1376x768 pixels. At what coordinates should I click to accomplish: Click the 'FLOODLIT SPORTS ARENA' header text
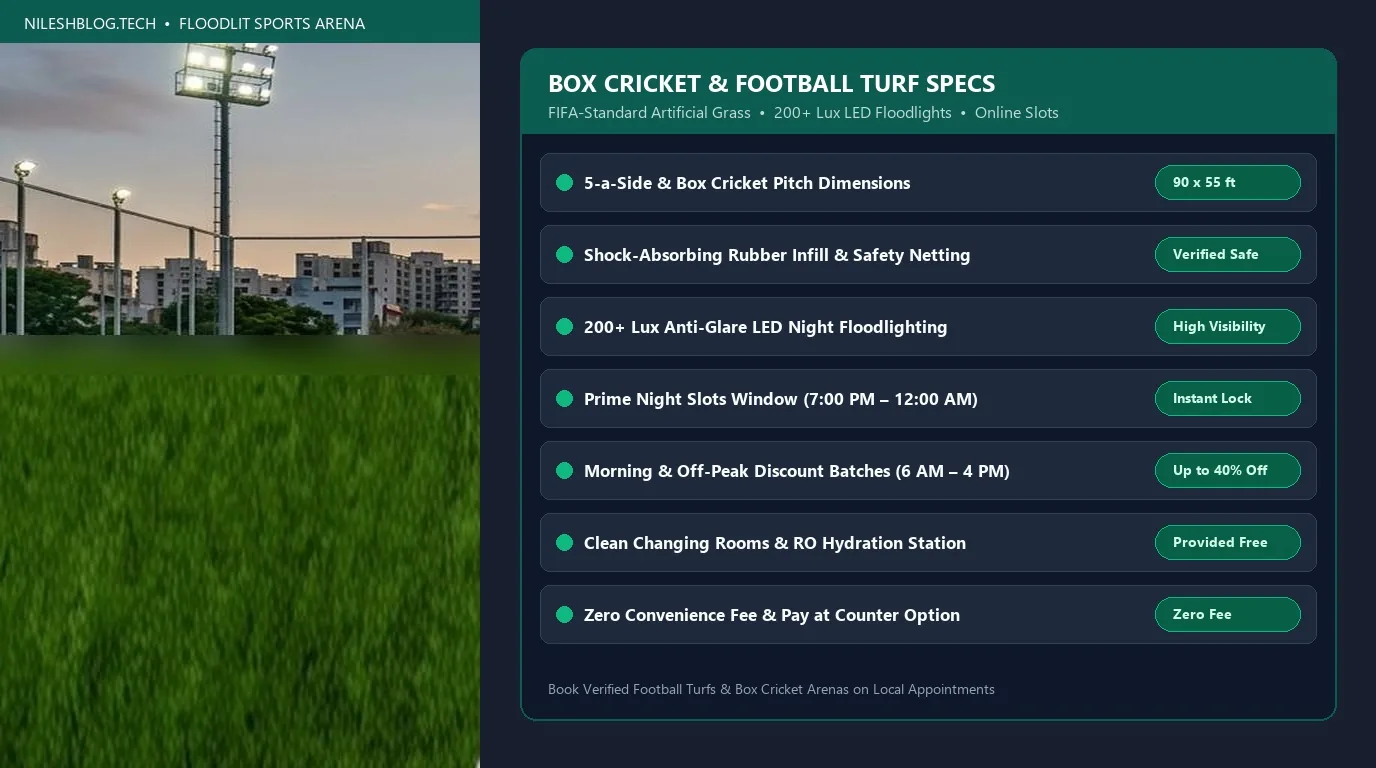(272, 23)
